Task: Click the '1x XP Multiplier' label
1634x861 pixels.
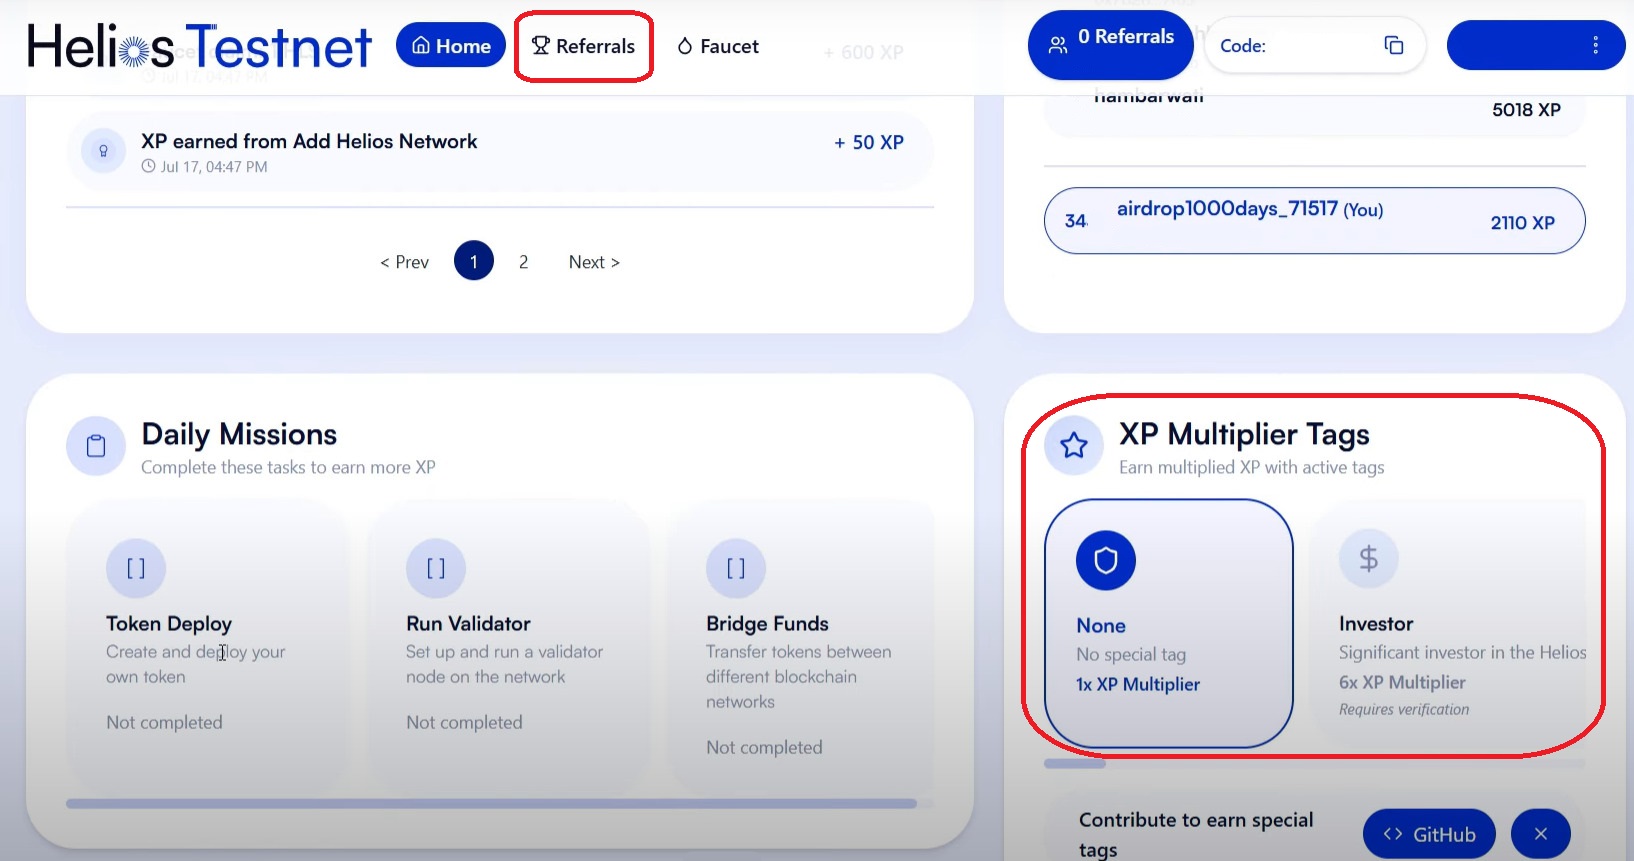Action: point(1138,684)
